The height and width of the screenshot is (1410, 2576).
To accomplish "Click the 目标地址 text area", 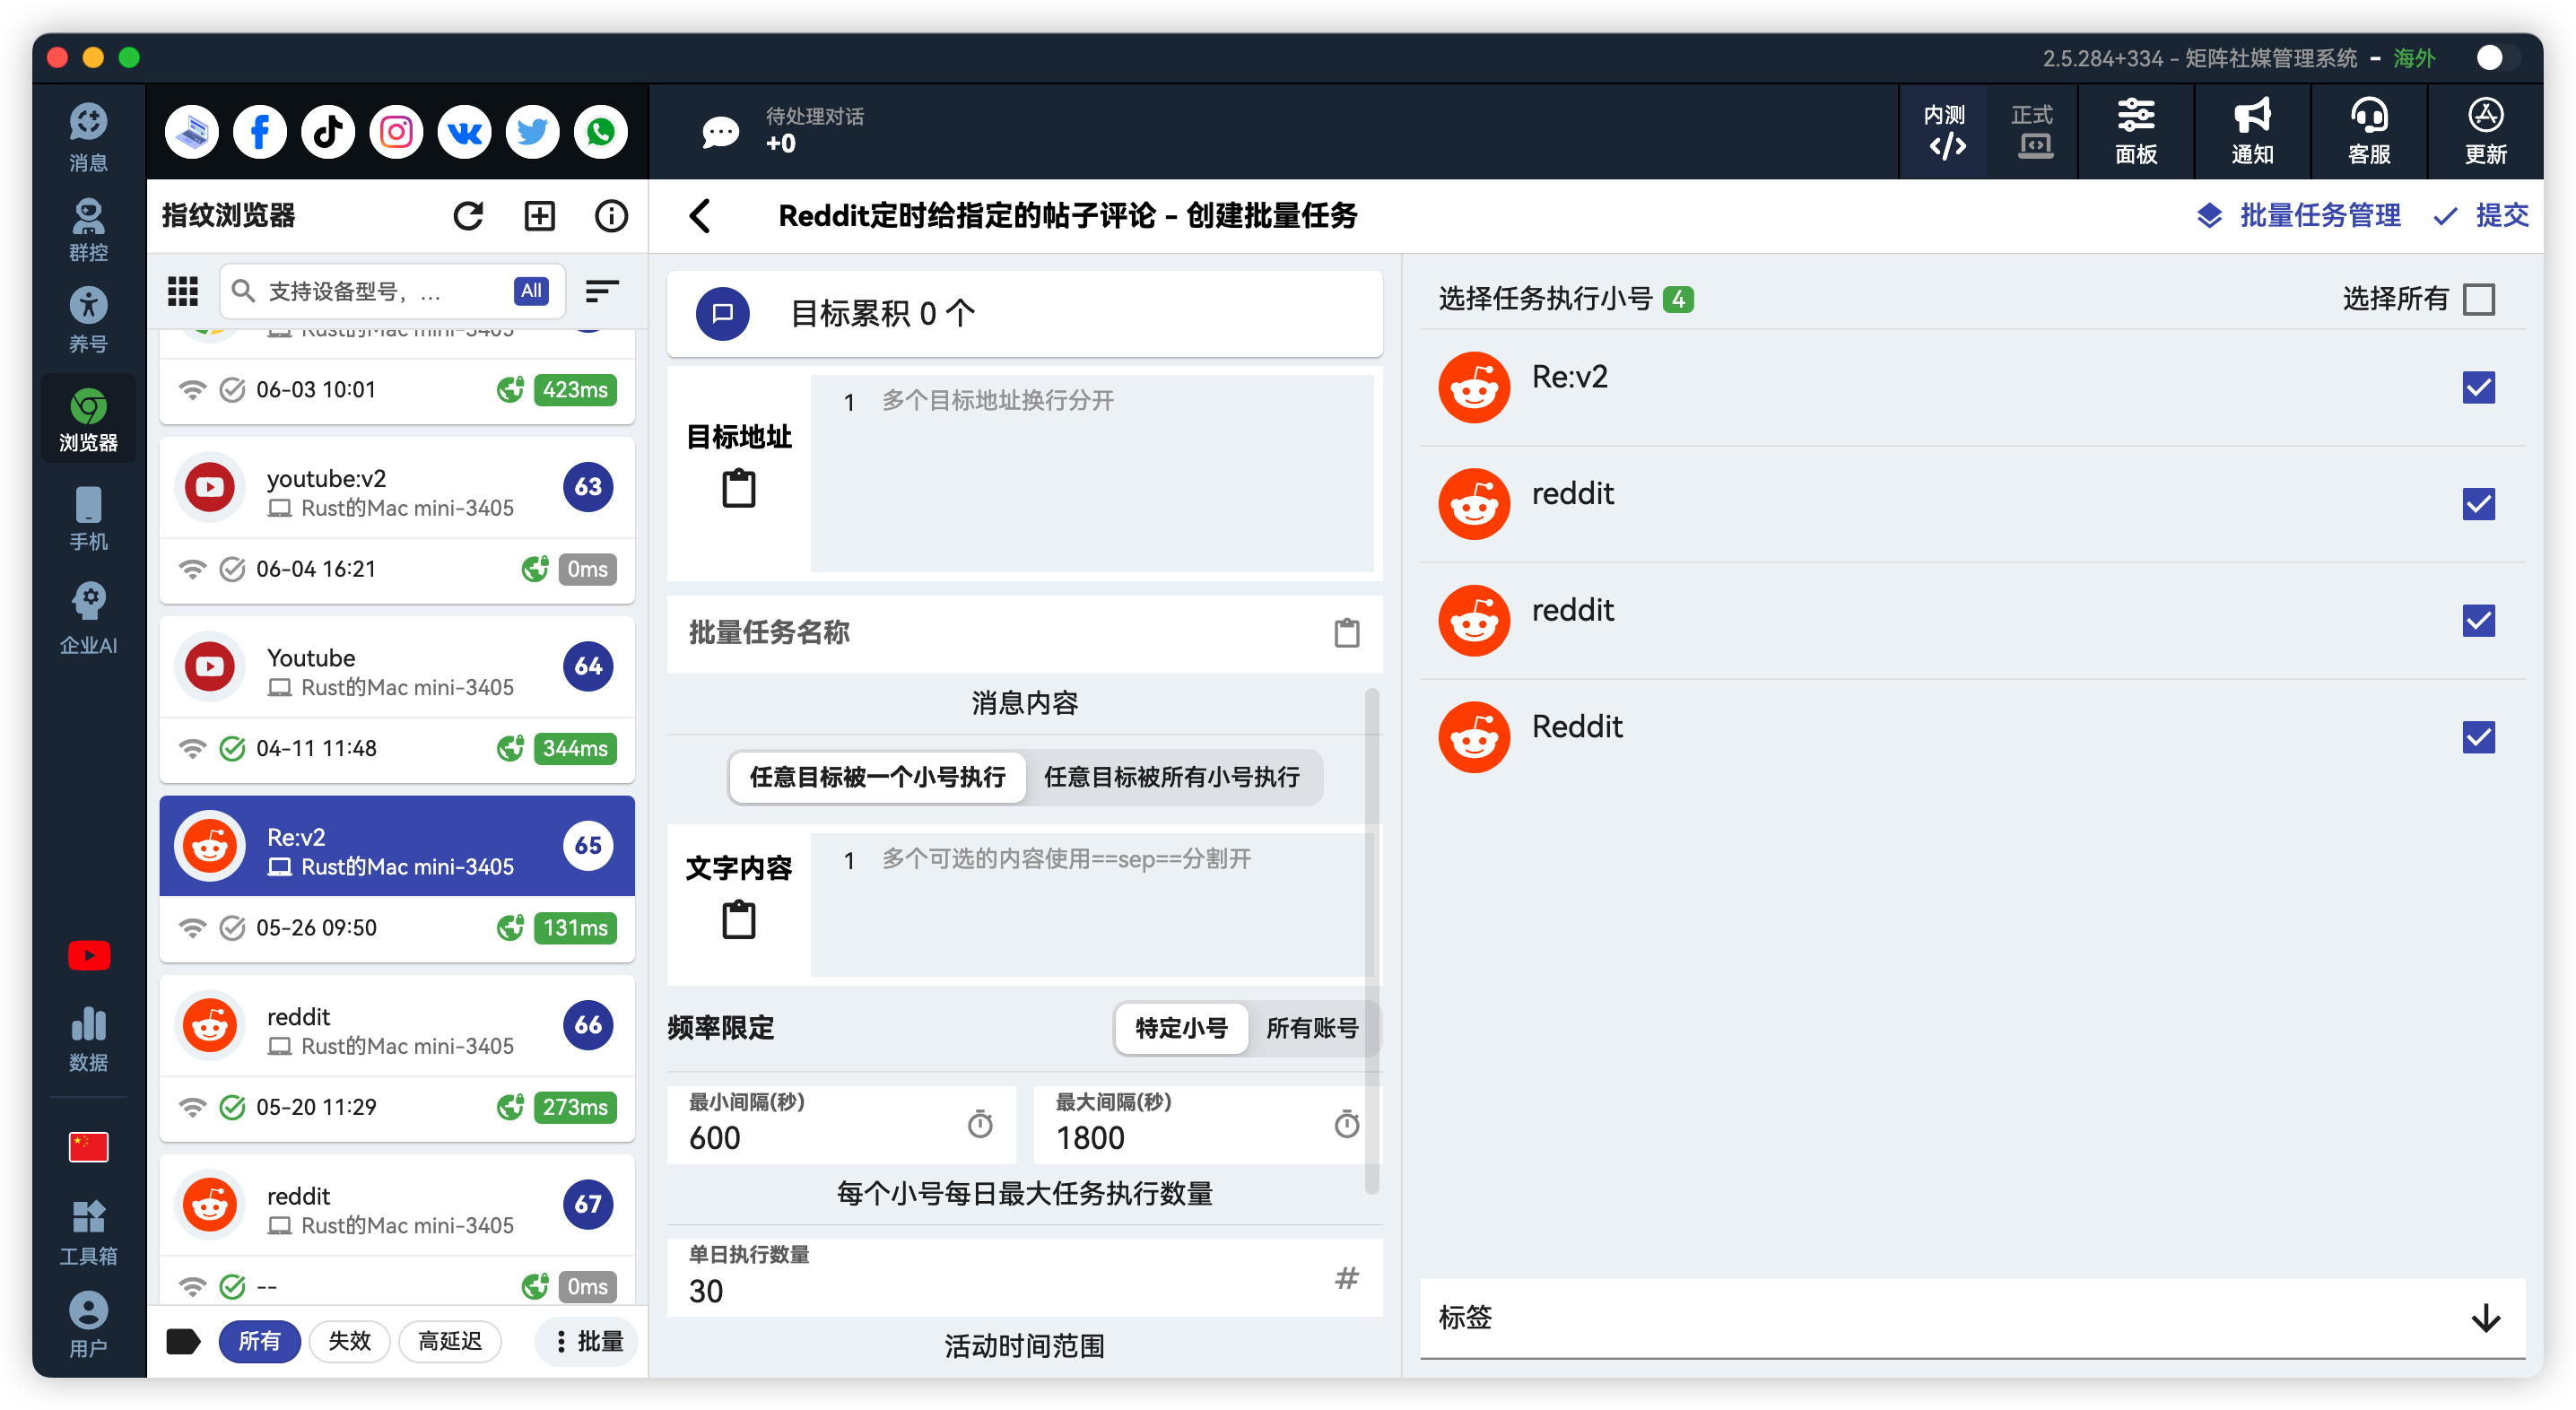I will pos(1092,473).
